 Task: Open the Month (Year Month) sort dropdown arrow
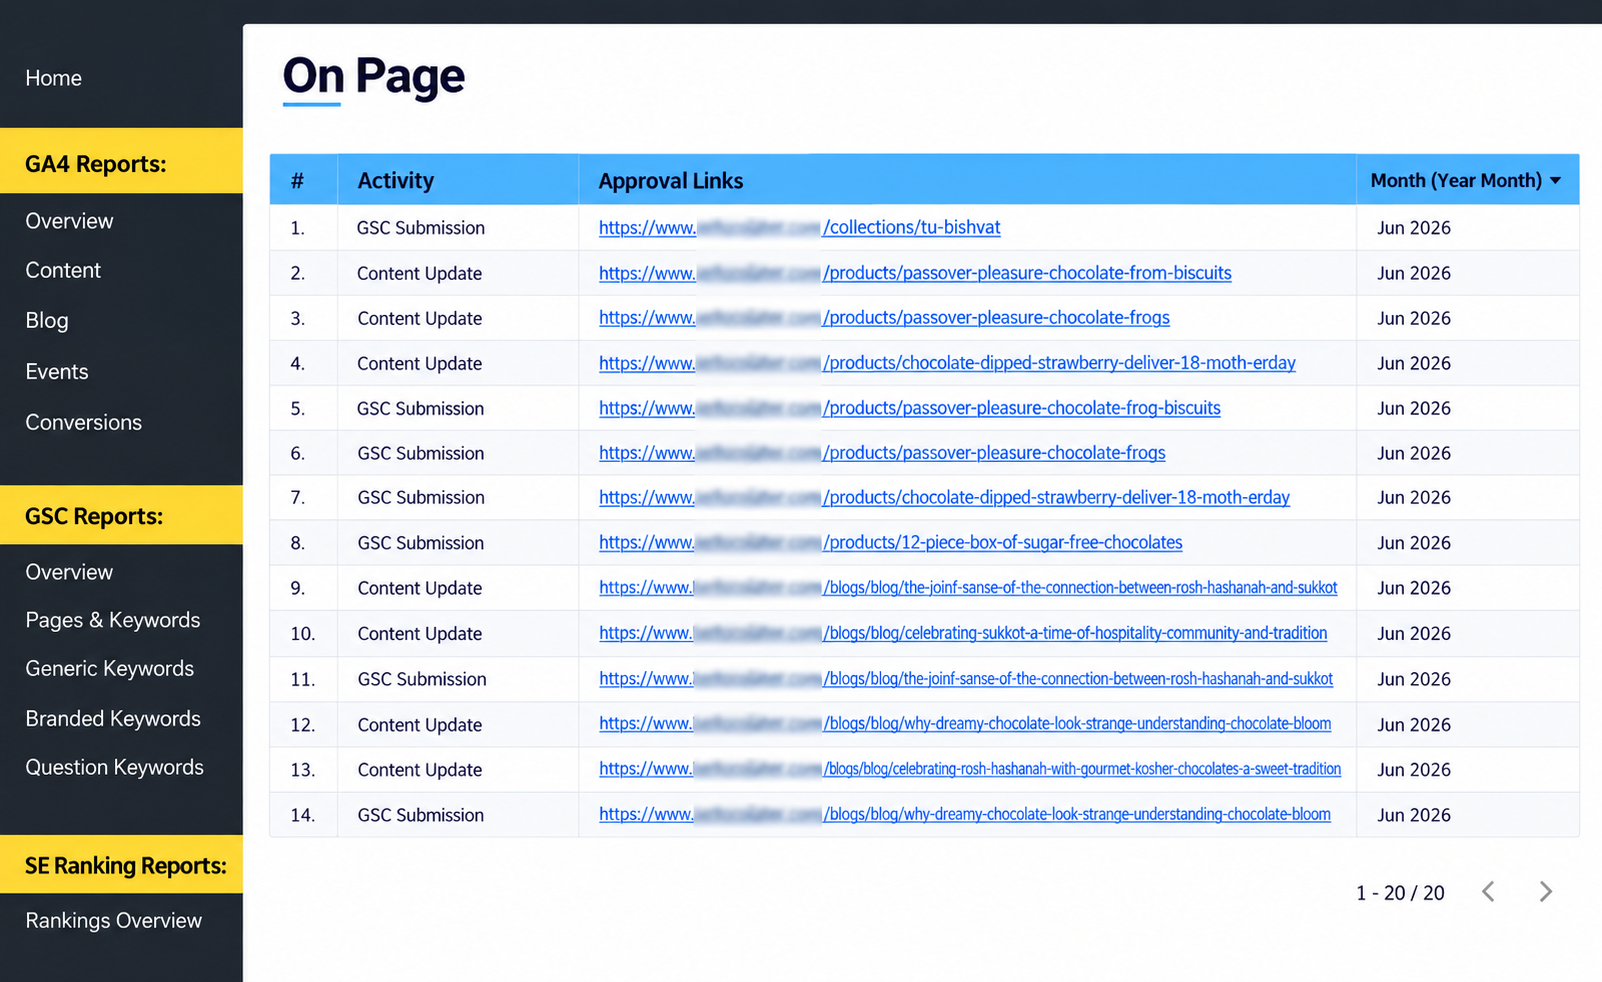pos(1556,181)
